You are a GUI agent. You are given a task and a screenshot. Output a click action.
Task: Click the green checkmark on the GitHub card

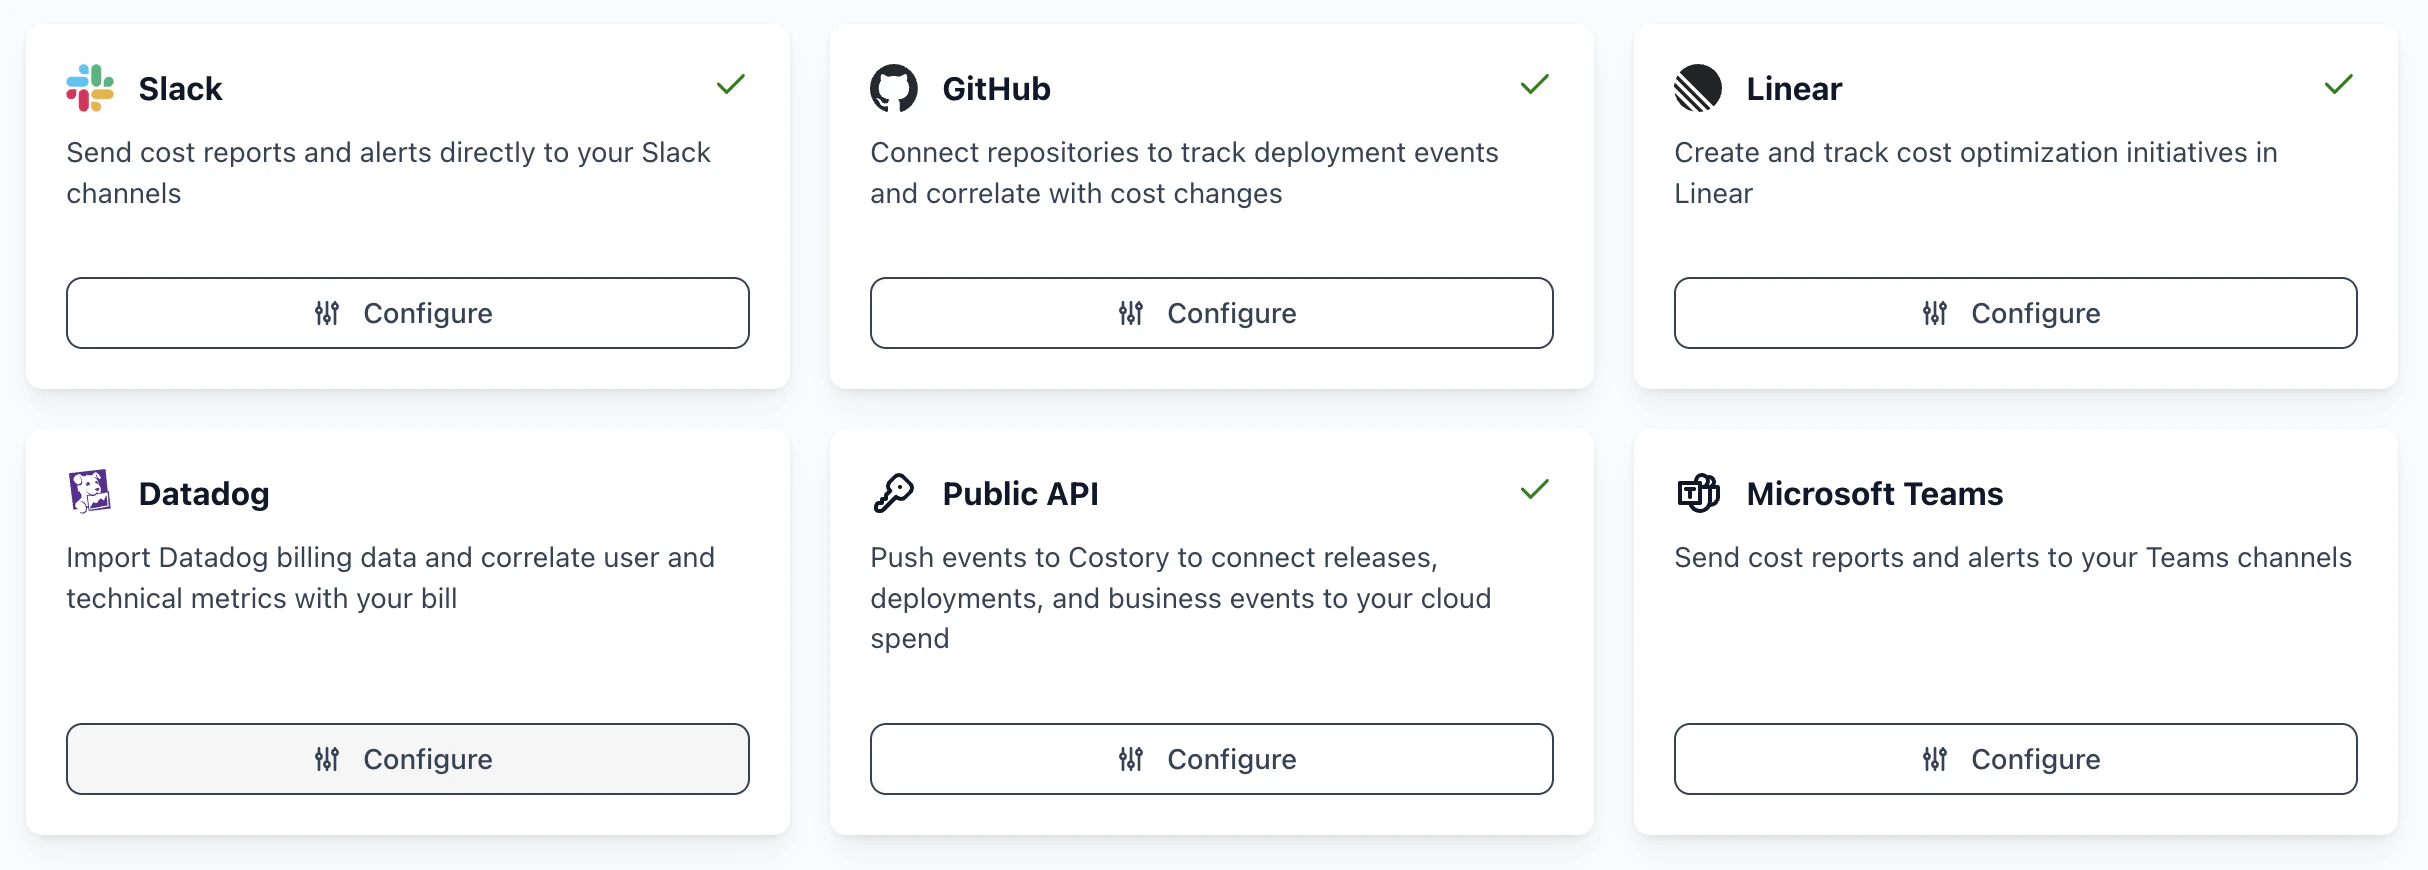click(x=1535, y=85)
